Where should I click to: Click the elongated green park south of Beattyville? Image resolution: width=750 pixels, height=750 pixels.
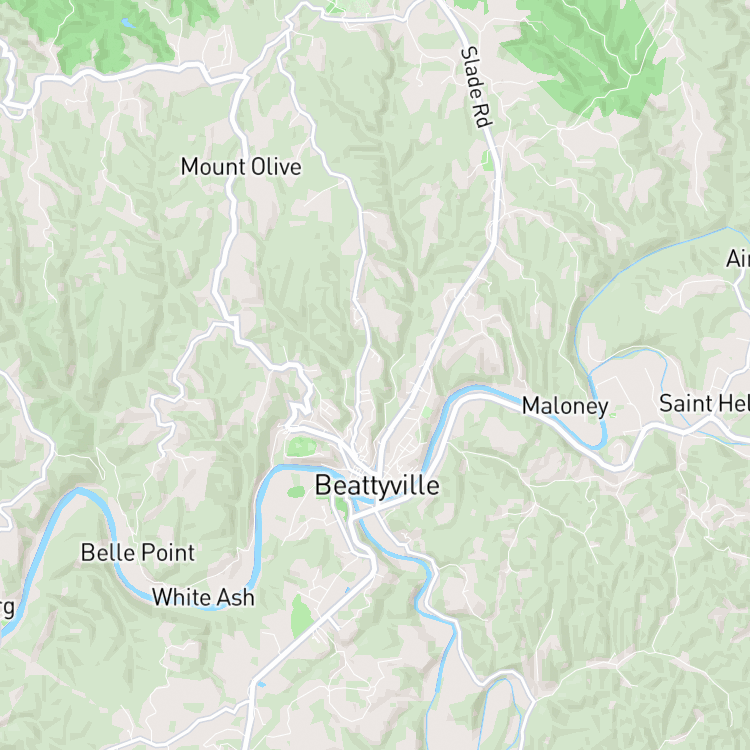[x=301, y=616]
